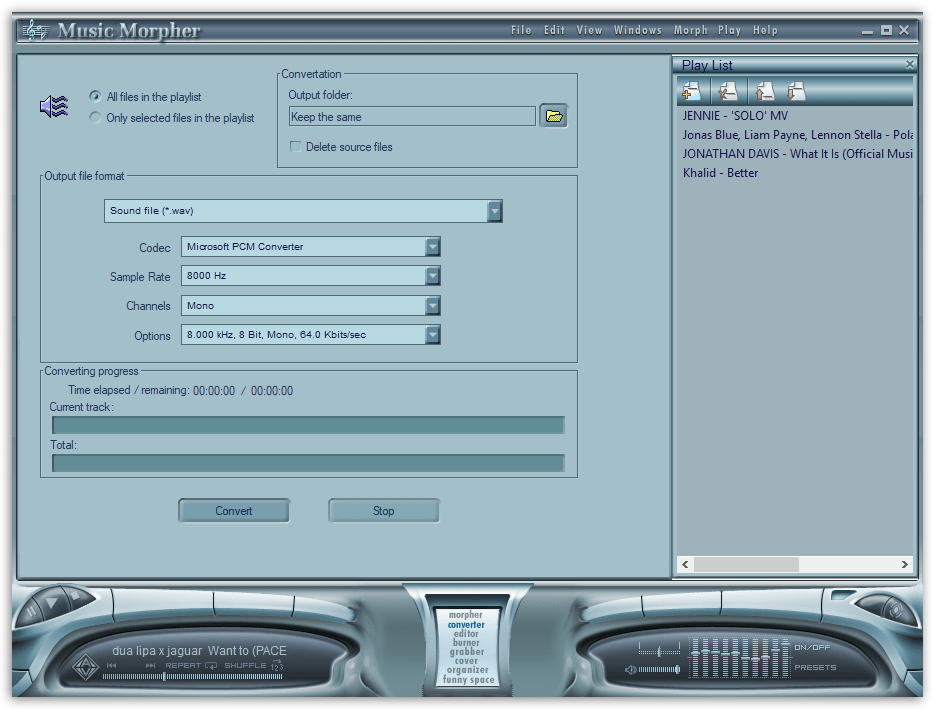Switch to the editor module

(466, 633)
